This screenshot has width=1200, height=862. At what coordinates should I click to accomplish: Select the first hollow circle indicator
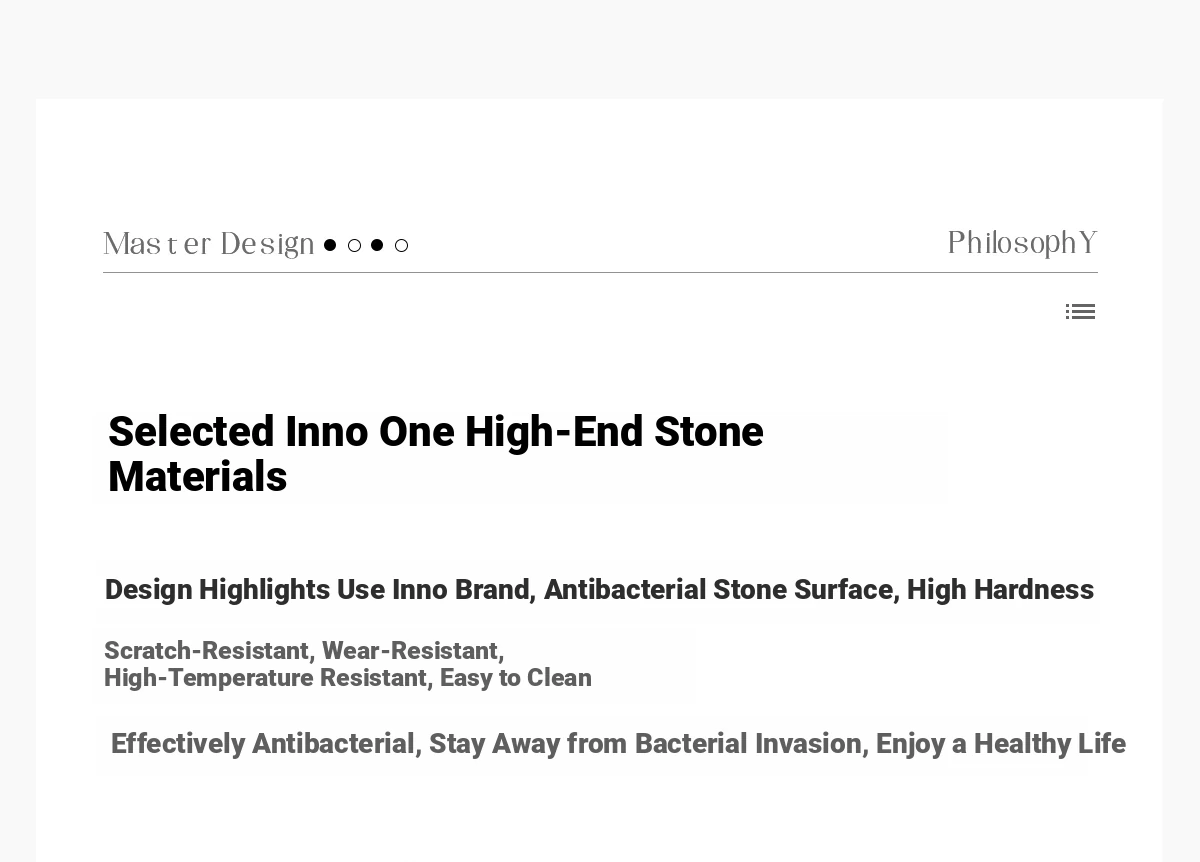354,245
